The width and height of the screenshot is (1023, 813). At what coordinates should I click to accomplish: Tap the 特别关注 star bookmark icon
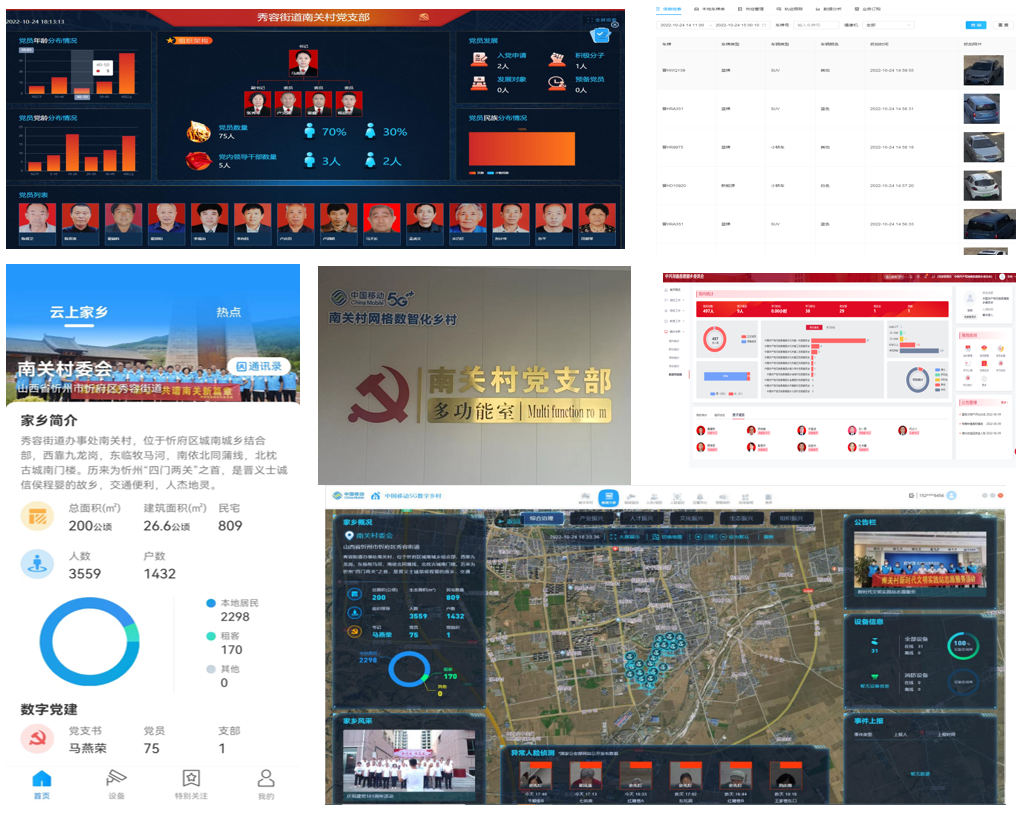coord(190,779)
